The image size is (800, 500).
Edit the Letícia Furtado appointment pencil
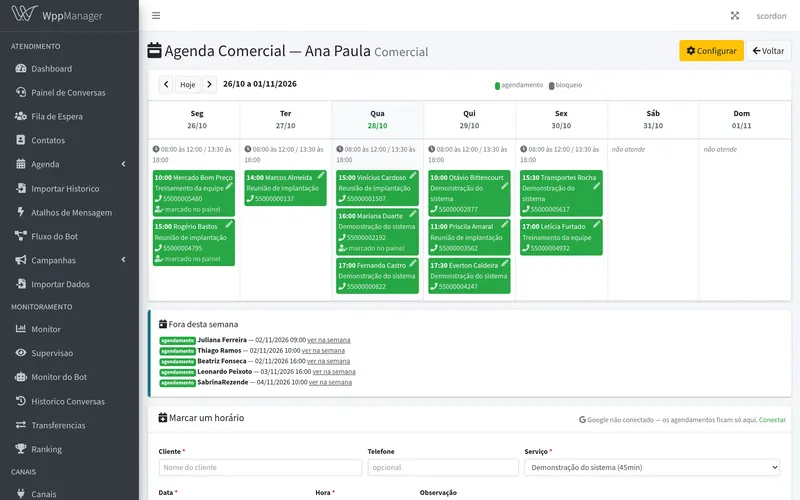tap(596, 224)
